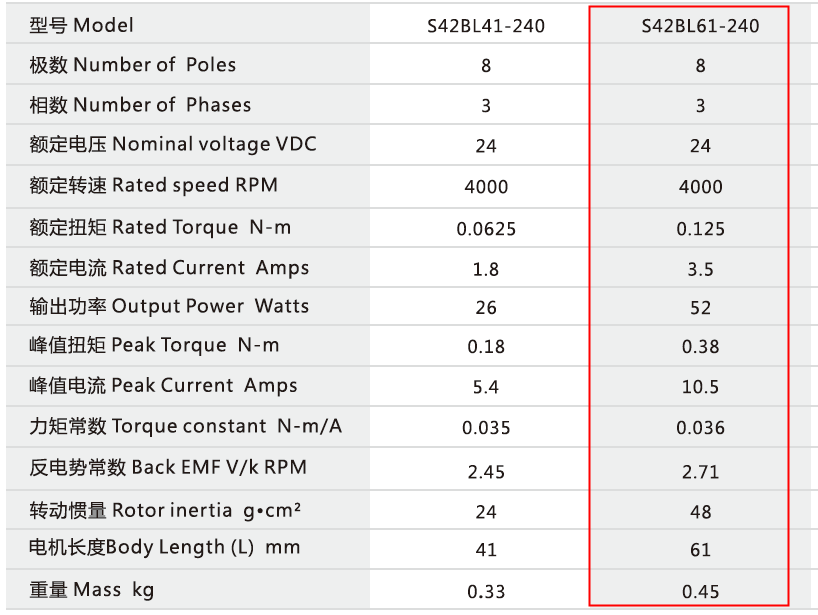Click the 1.8 rated current value
This screenshot has width=818, height=615.
click(x=486, y=269)
